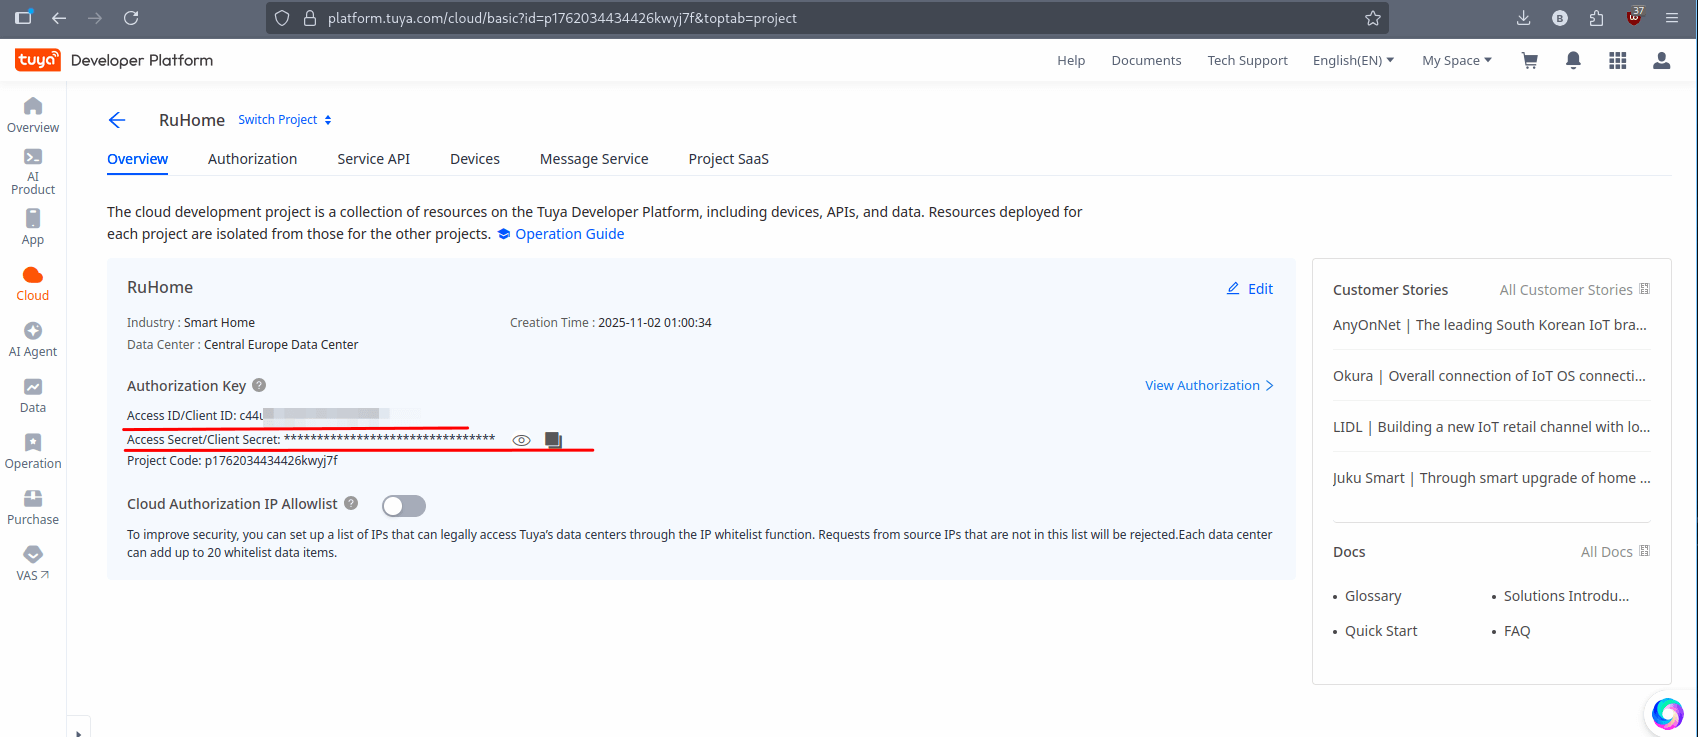Switch to the Devices tab
This screenshot has width=1698, height=737.
(474, 159)
